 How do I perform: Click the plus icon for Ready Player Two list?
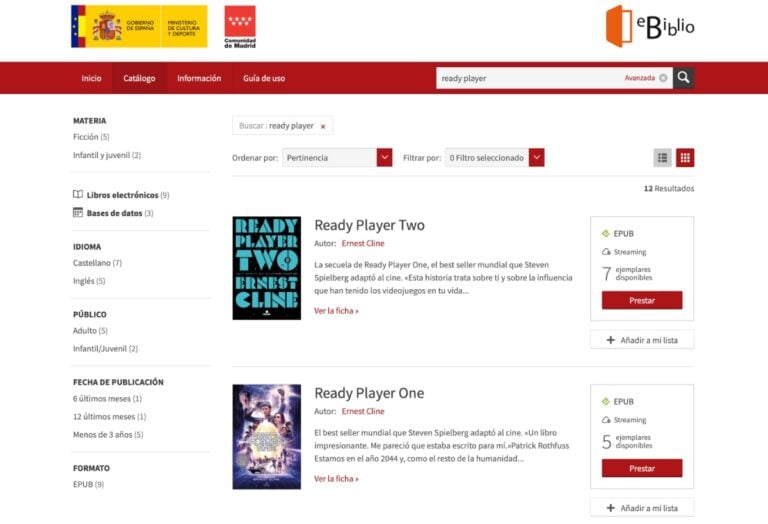[610, 340]
